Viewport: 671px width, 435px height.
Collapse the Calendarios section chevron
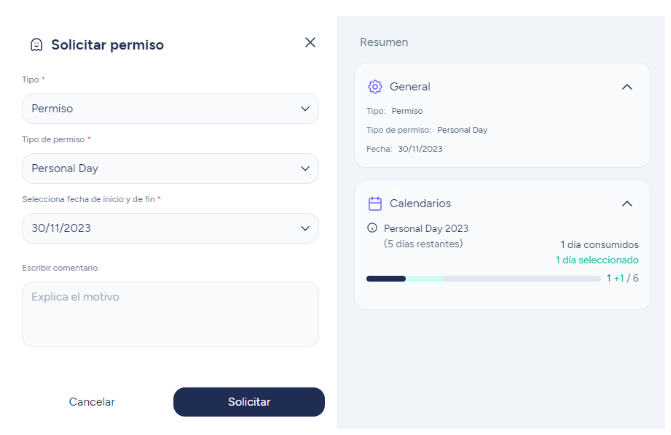627,204
